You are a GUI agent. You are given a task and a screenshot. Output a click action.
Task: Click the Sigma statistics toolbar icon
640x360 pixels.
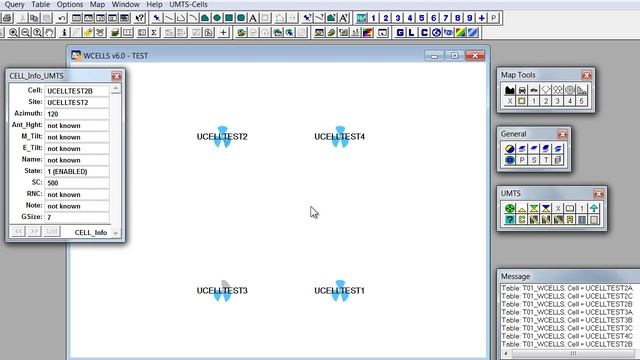pyautogui.click(x=154, y=33)
